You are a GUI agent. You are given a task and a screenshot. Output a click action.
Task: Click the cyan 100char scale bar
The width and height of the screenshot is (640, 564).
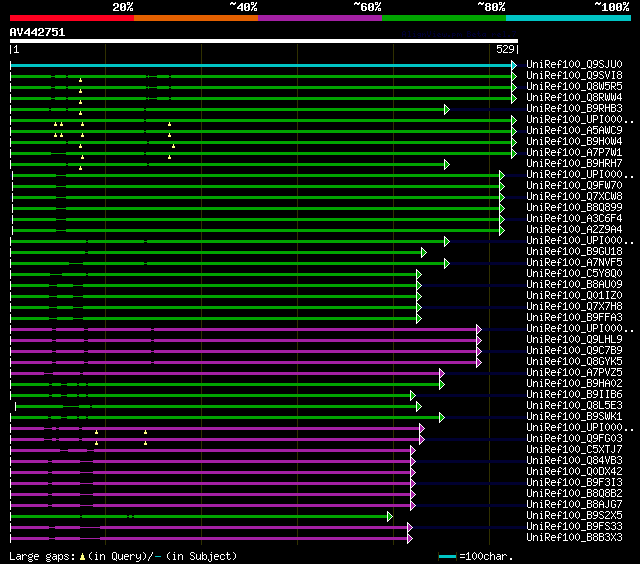click(x=447, y=556)
